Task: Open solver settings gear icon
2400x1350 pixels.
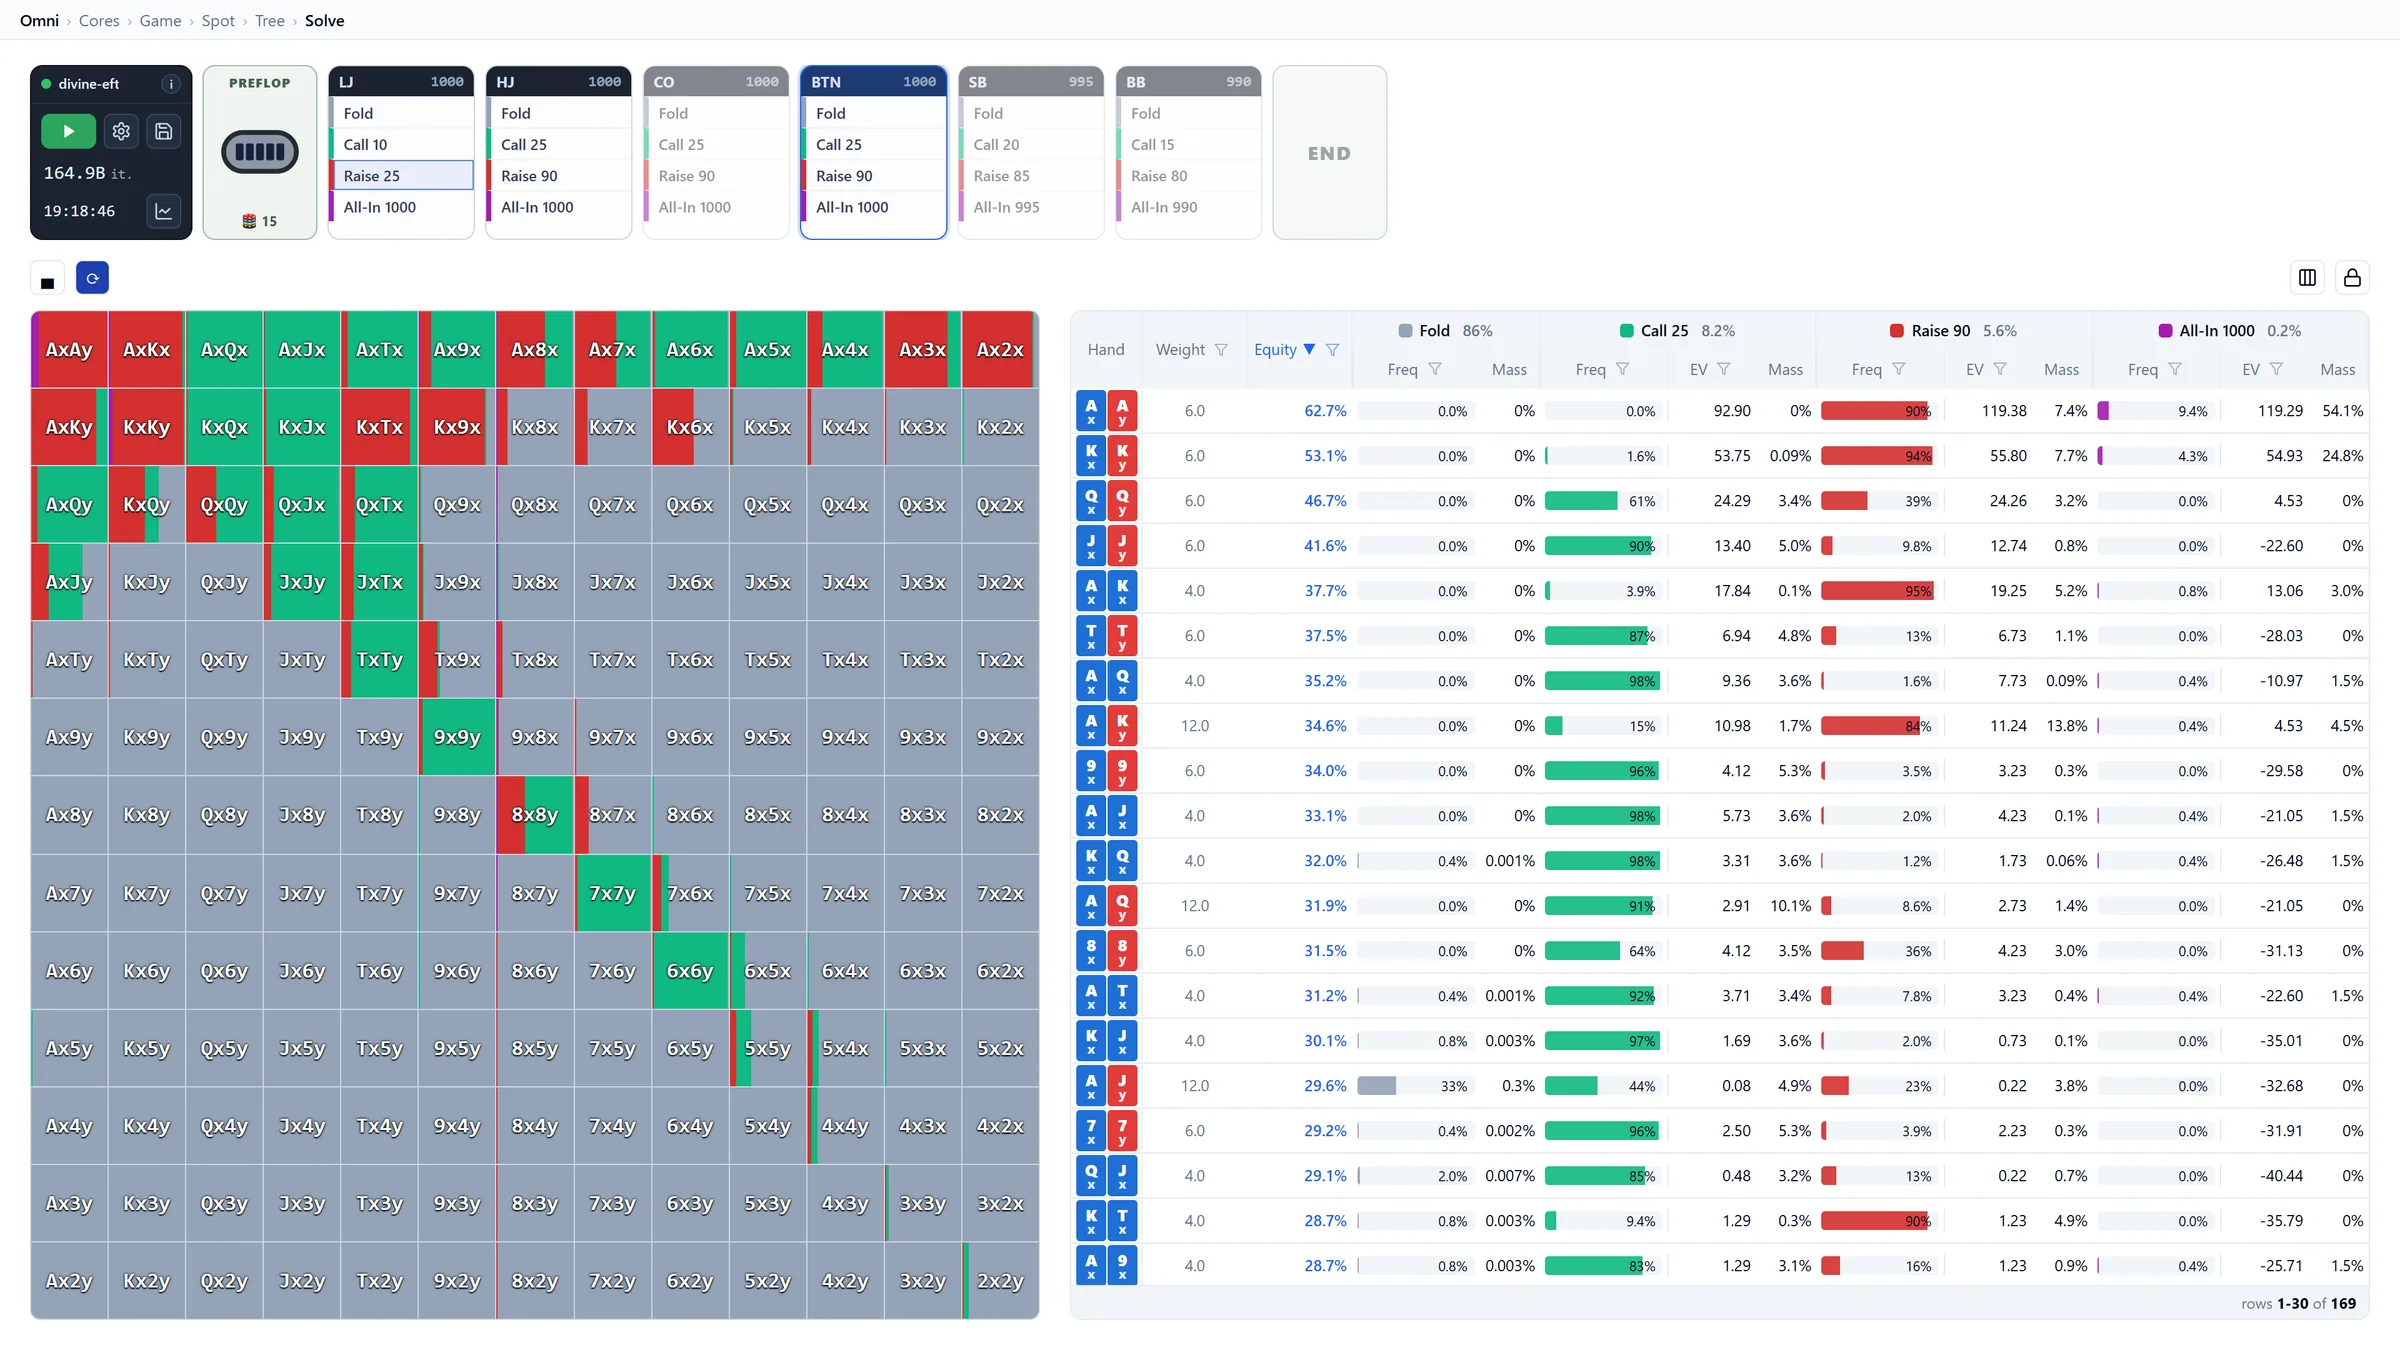Action: [121, 131]
